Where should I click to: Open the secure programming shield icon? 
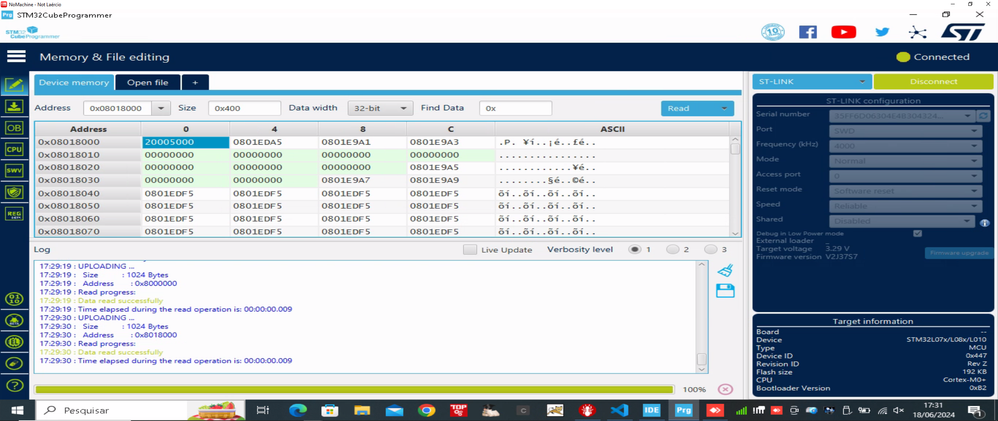pyautogui.click(x=15, y=192)
